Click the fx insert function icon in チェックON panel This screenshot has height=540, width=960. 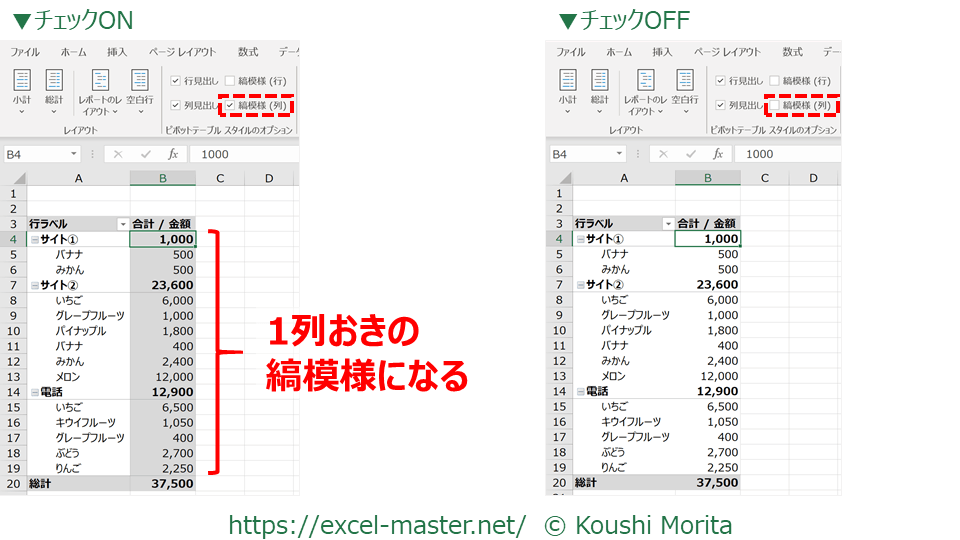(172, 154)
